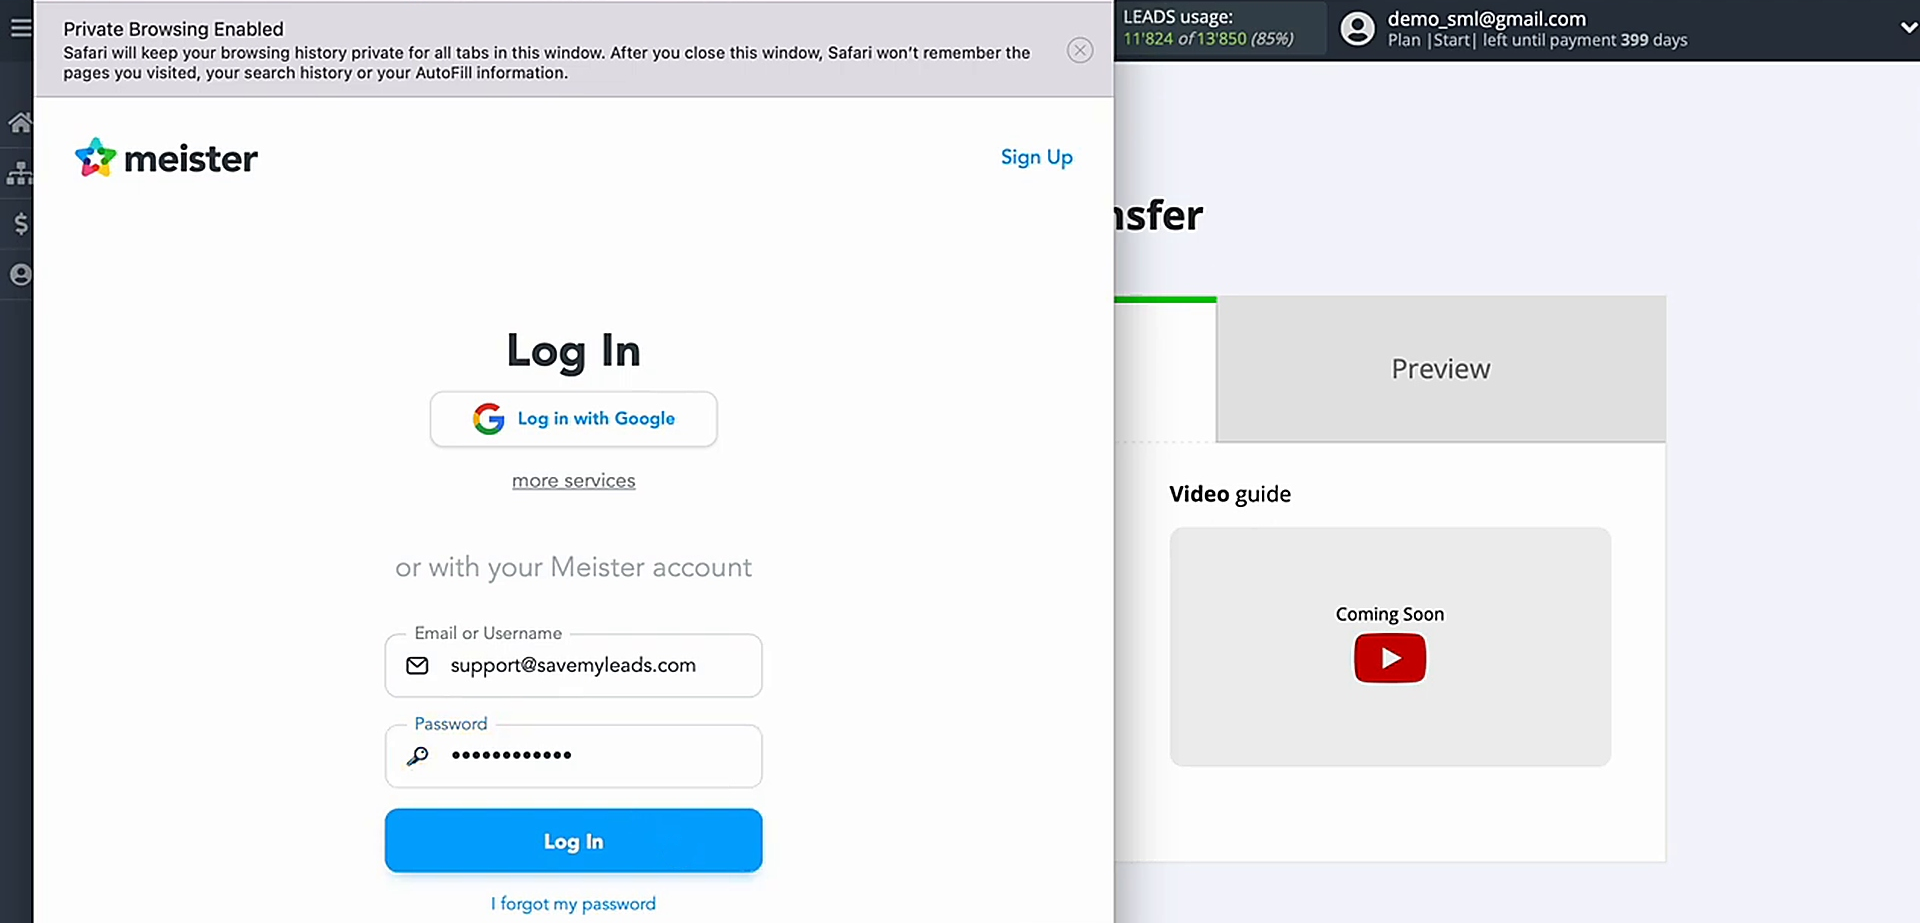Click the Meister logo
This screenshot has width=1920, height=923.
(x=166, y=158)
